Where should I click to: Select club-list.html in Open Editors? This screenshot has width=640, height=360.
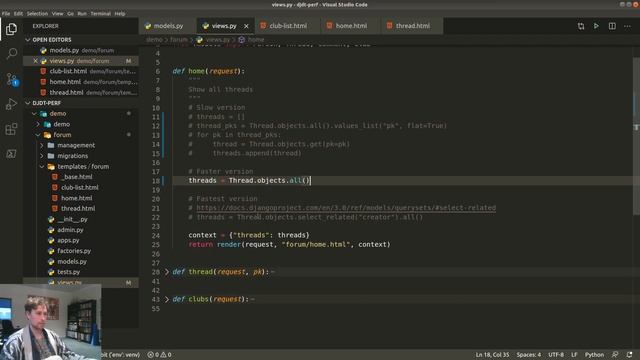[x=68, y=71]
